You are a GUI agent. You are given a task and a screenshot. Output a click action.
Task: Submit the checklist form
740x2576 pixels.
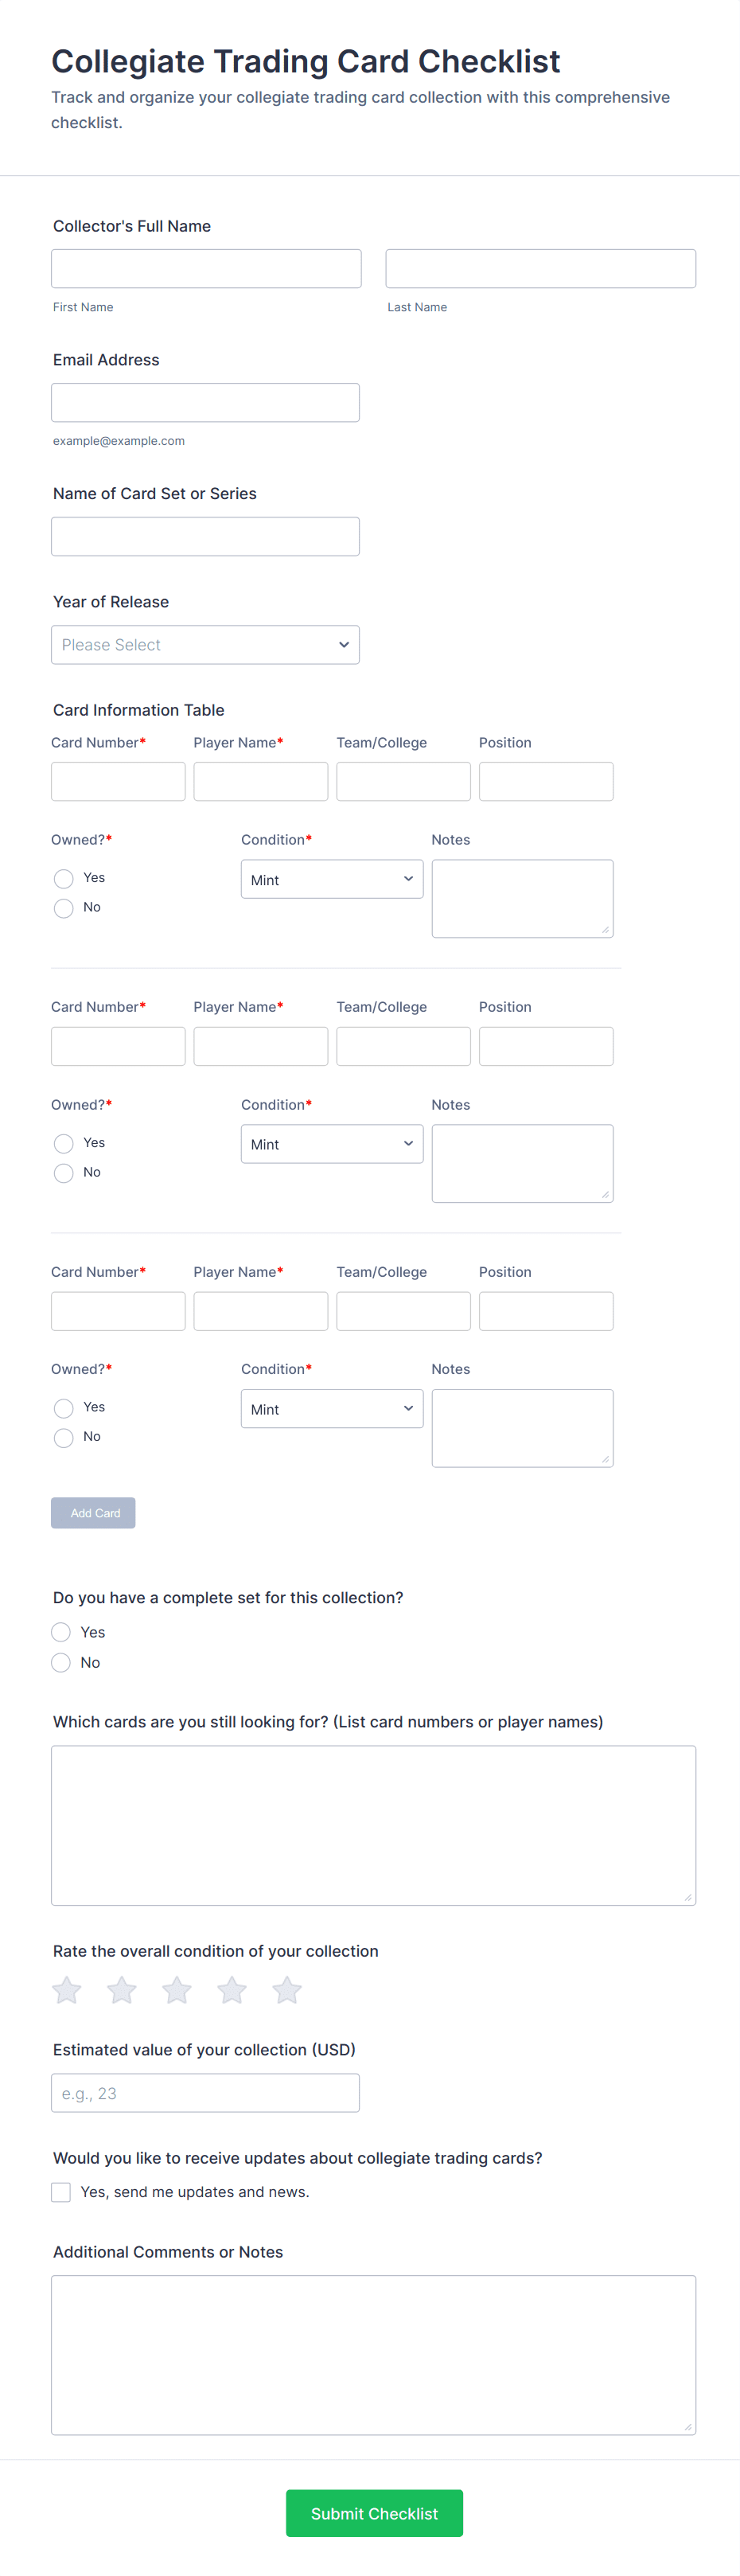[x=374, y=2513]
